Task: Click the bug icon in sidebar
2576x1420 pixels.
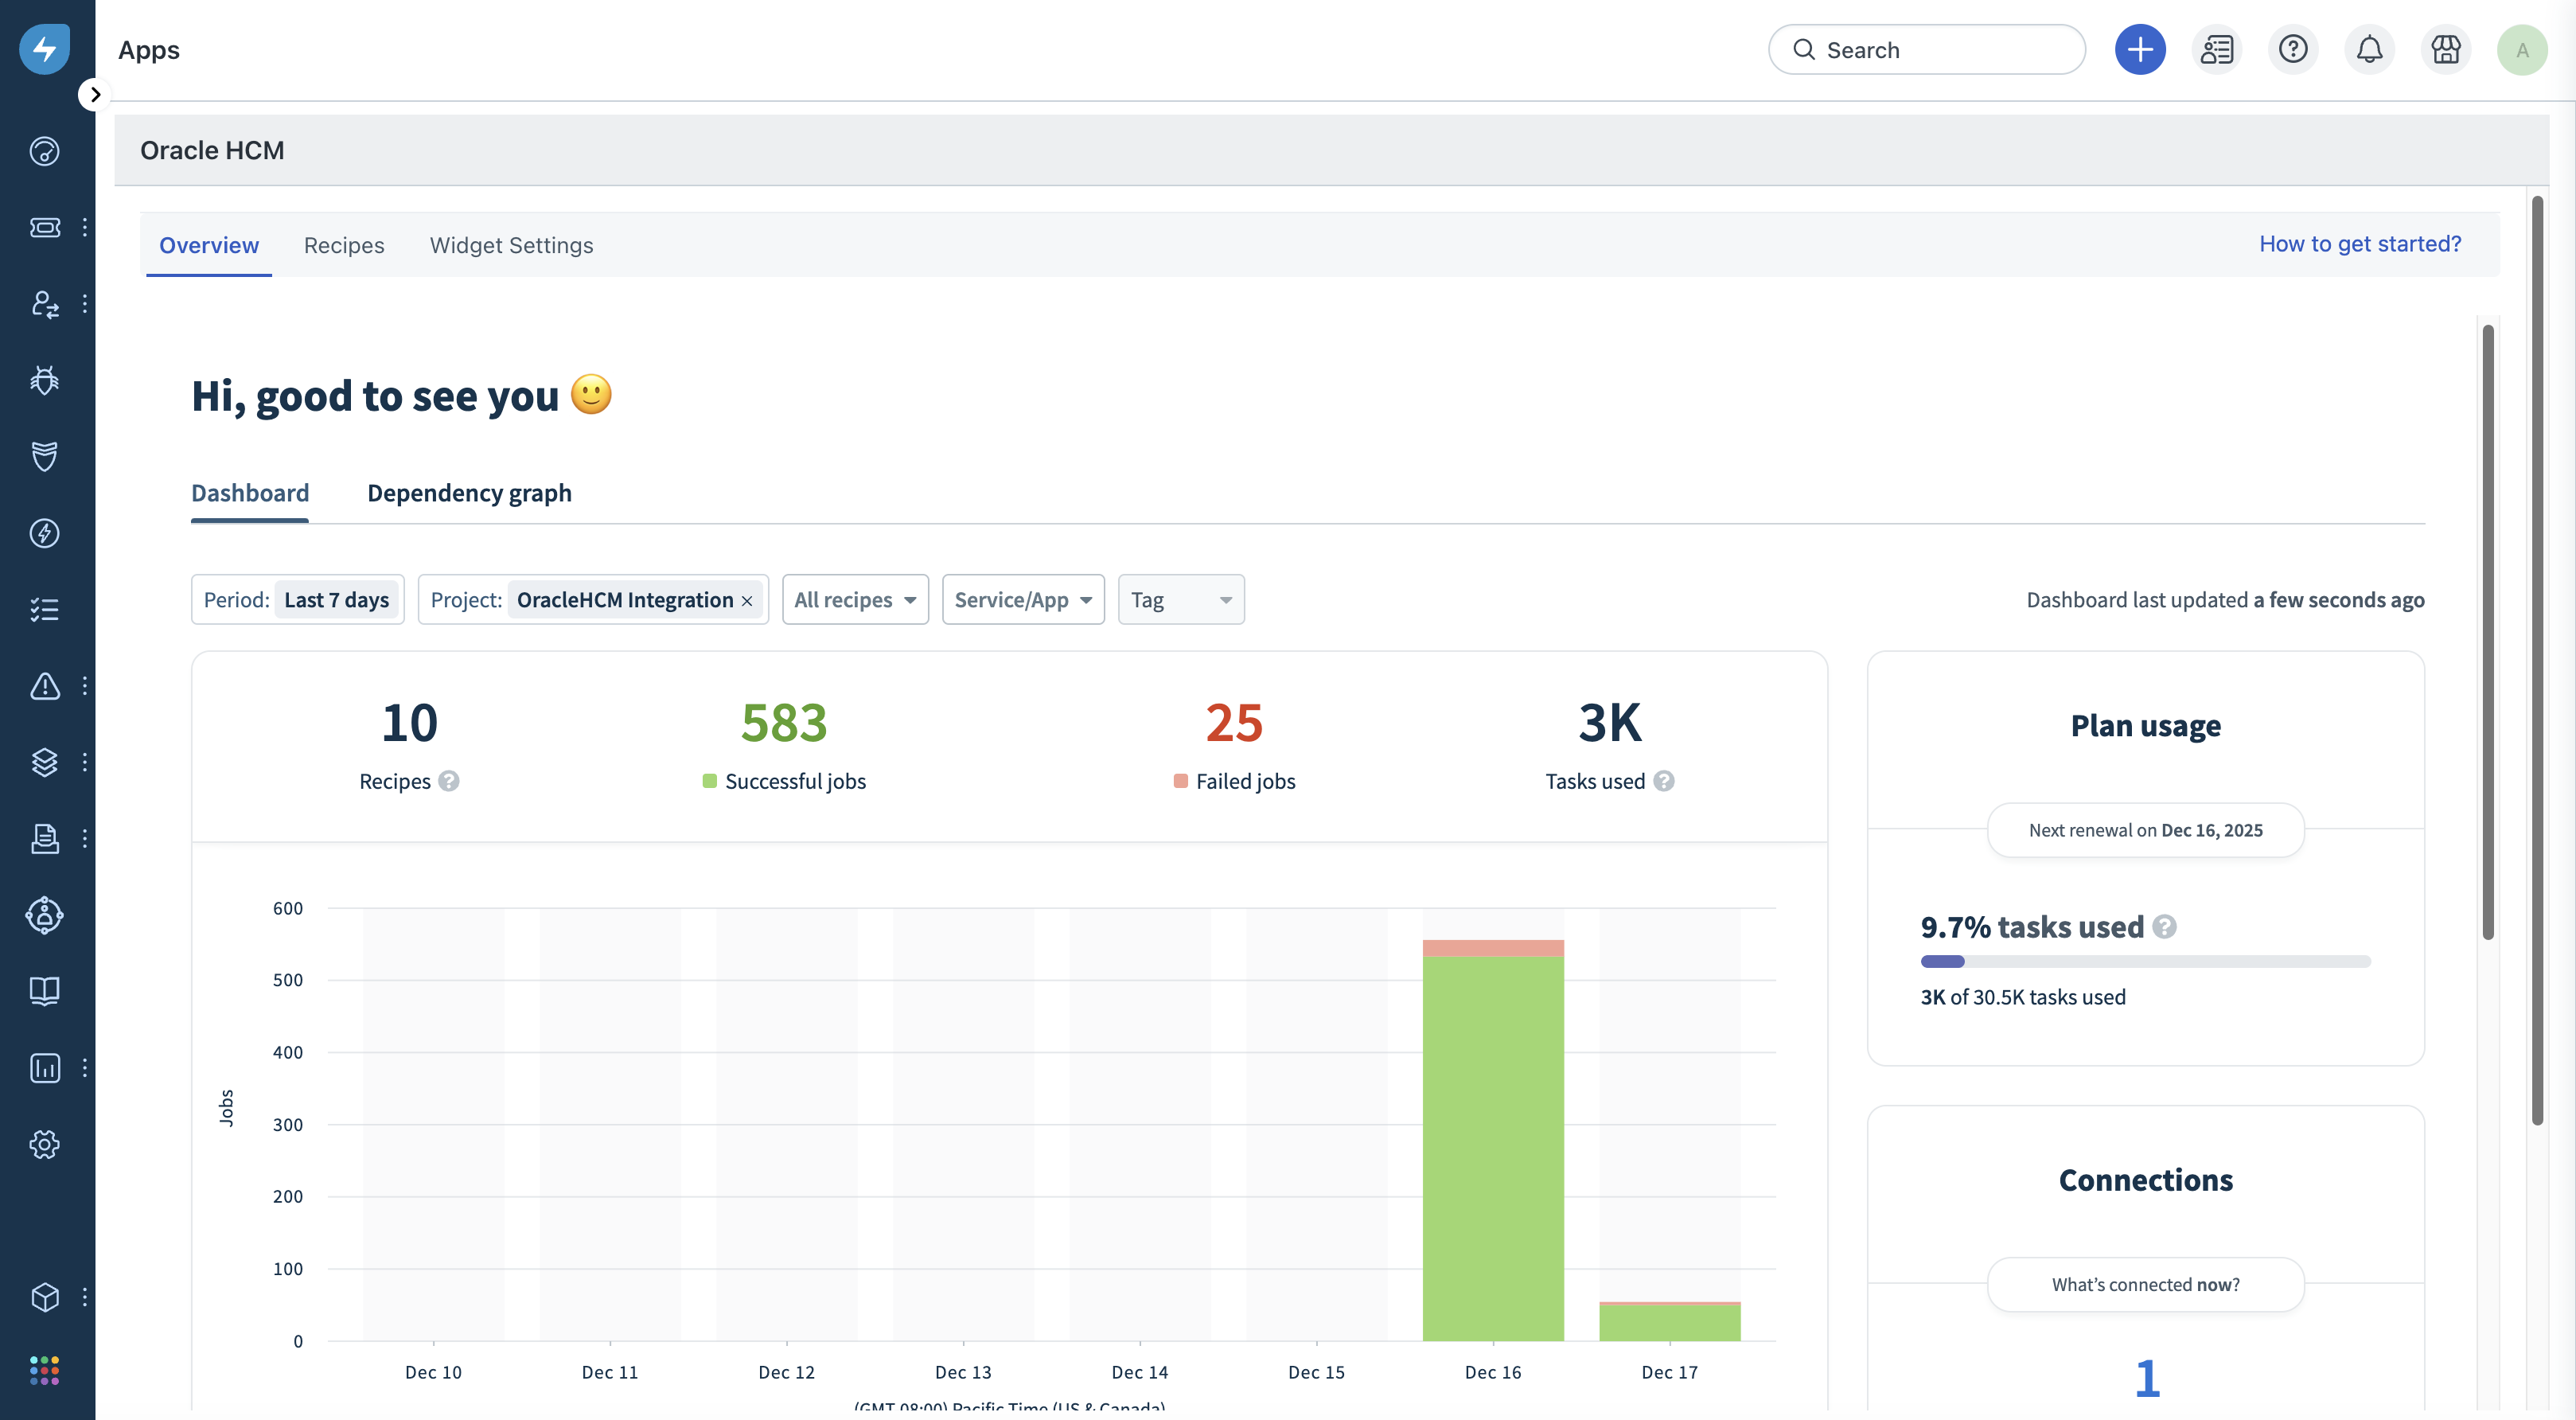Action: coord(44,380)
